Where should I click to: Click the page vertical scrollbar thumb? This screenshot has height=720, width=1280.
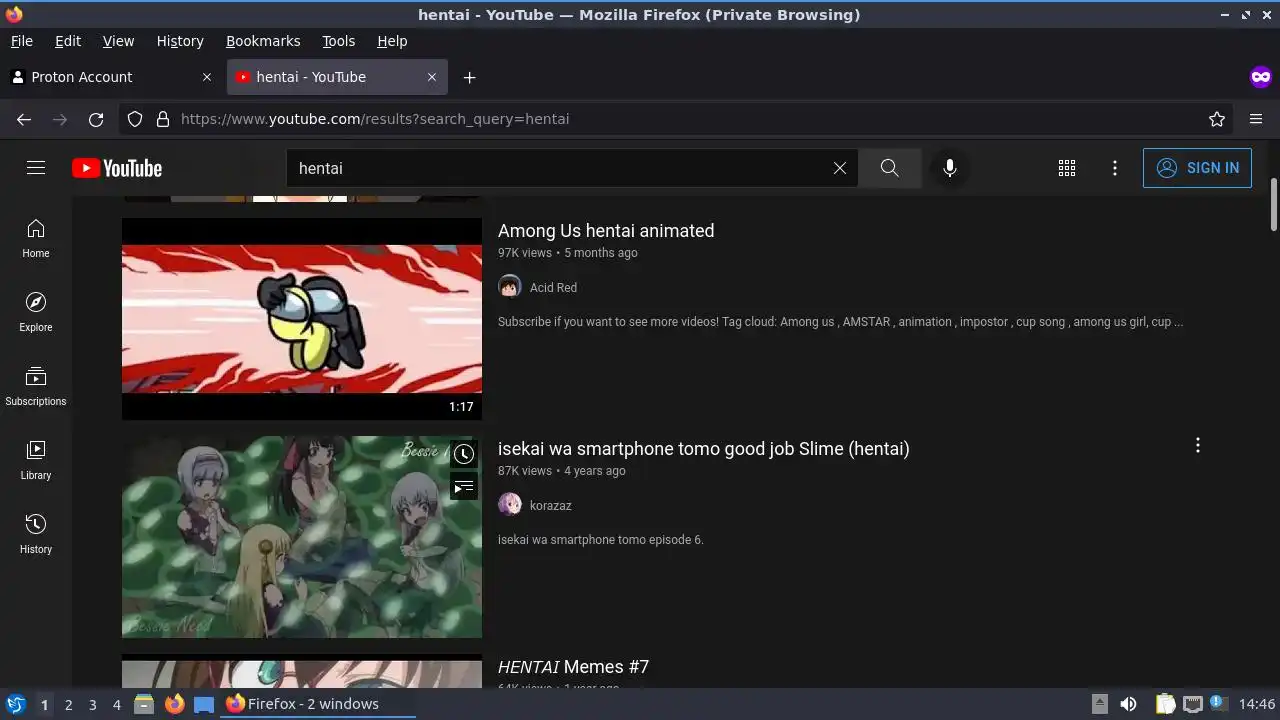(1273, 205)
